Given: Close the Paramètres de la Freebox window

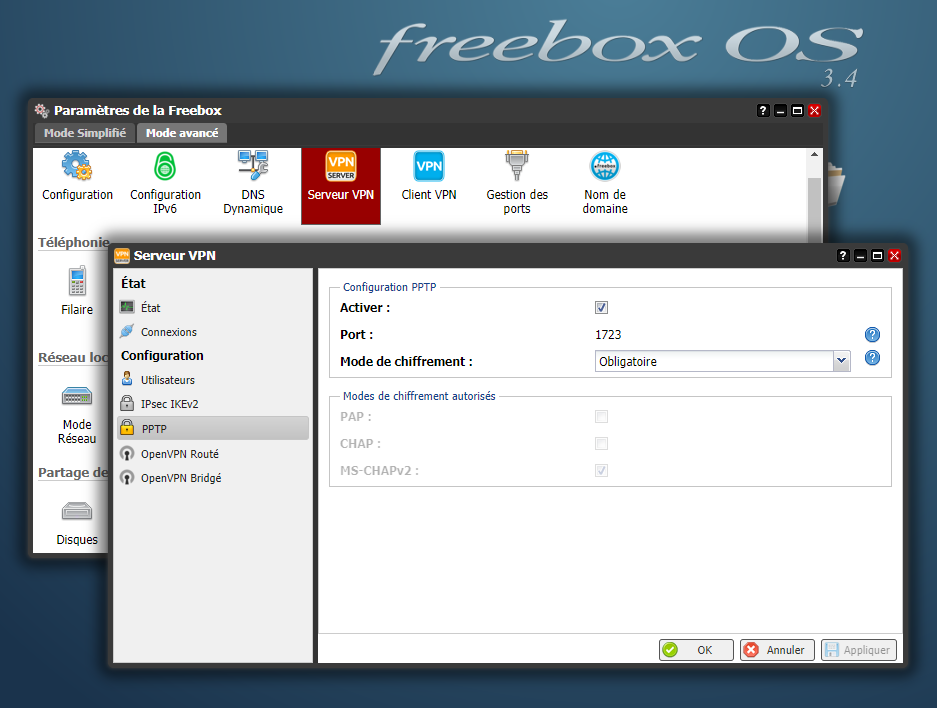Looking at the screenshot, I should 814,111.
